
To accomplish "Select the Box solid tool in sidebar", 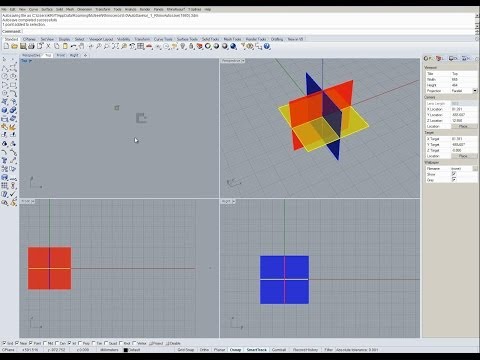I will (x=4, y=110).
